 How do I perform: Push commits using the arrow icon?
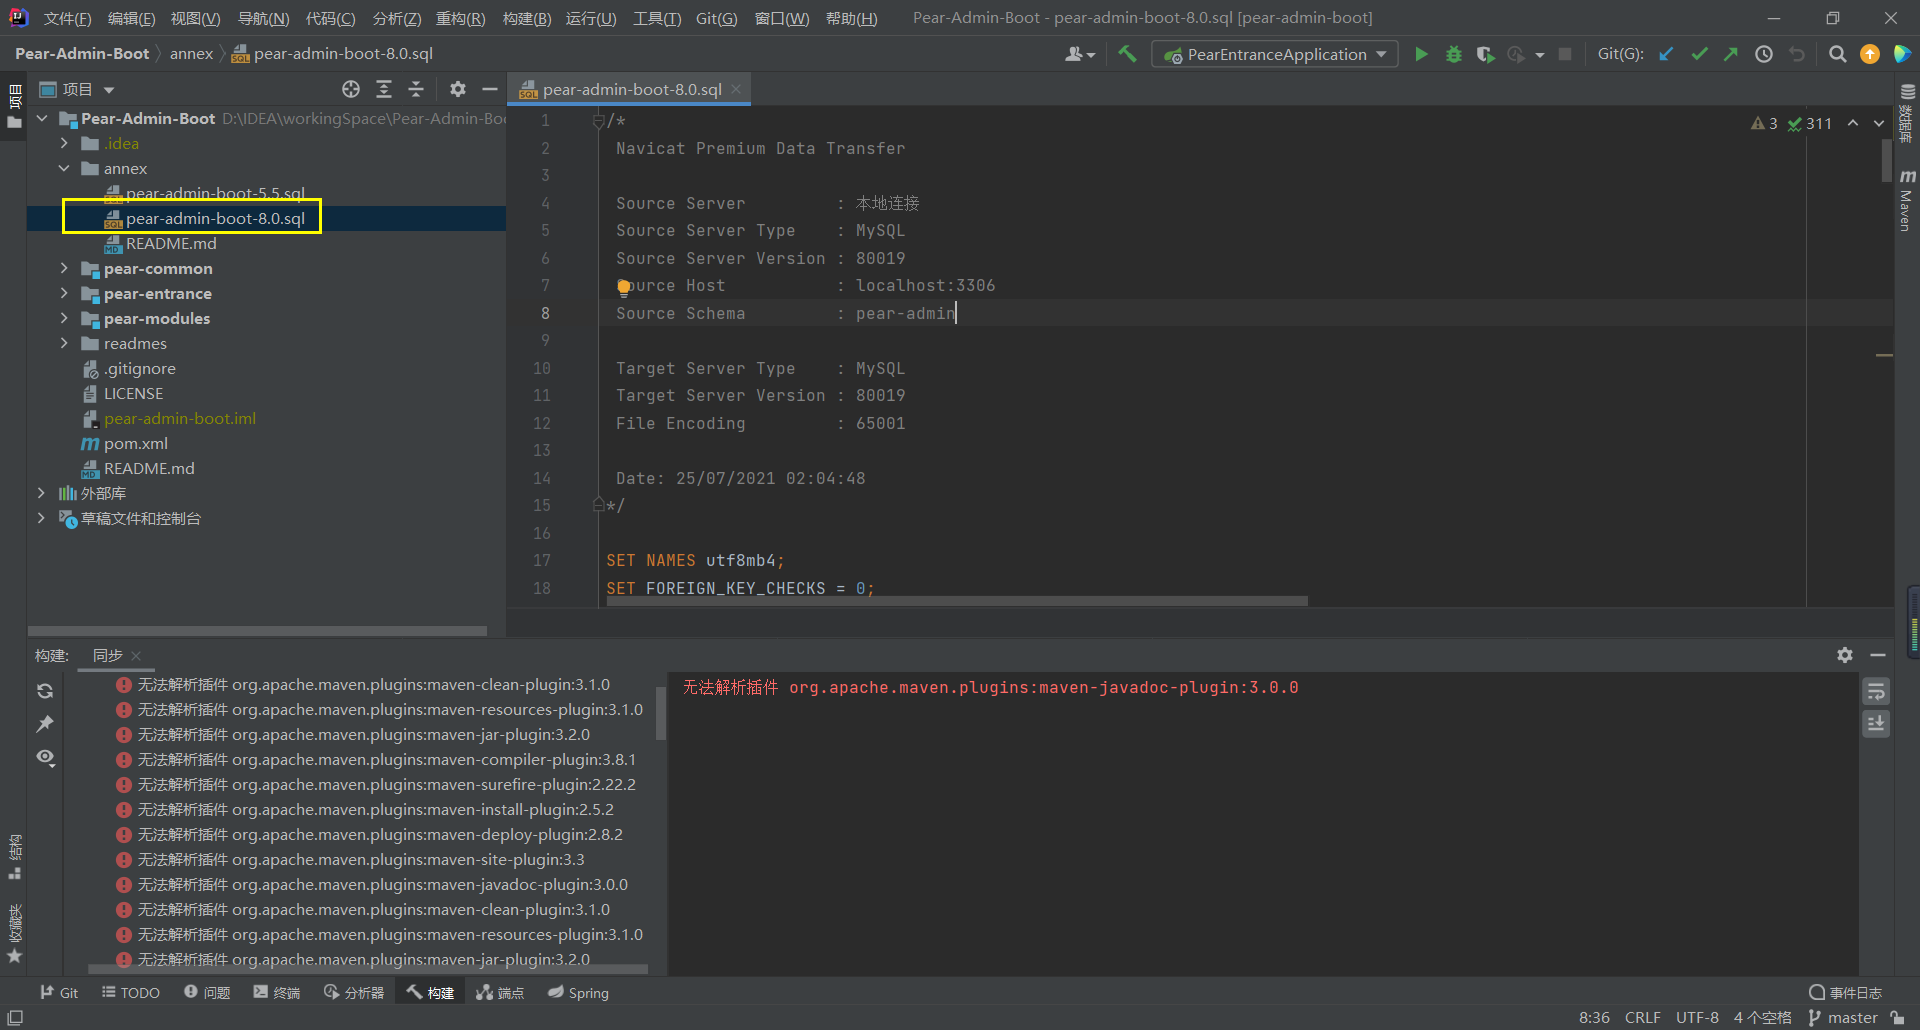coord(1730,54)
